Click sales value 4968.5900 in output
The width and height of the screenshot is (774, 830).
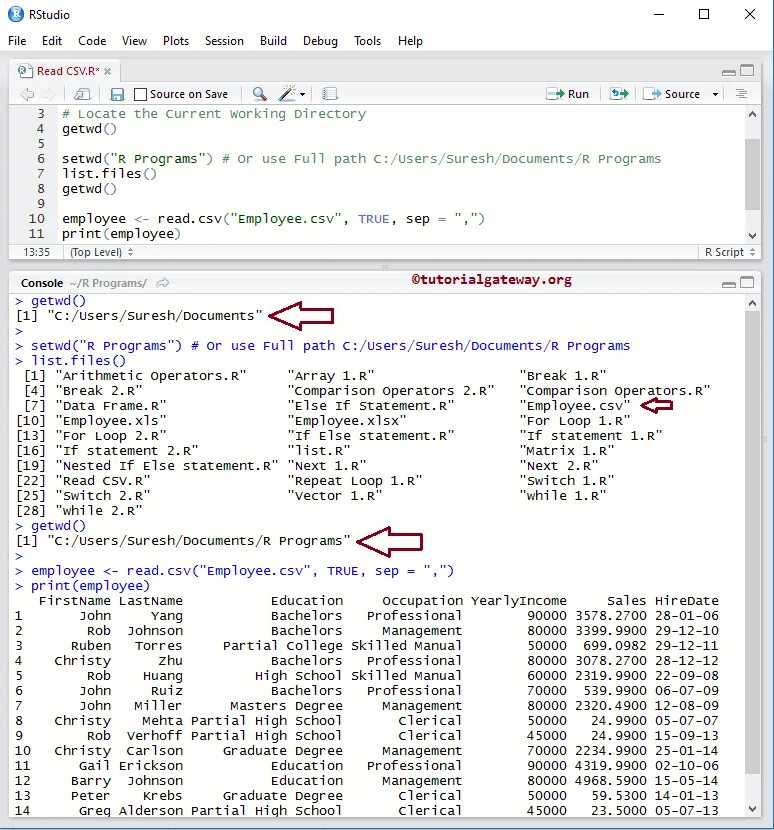(611, 781)
